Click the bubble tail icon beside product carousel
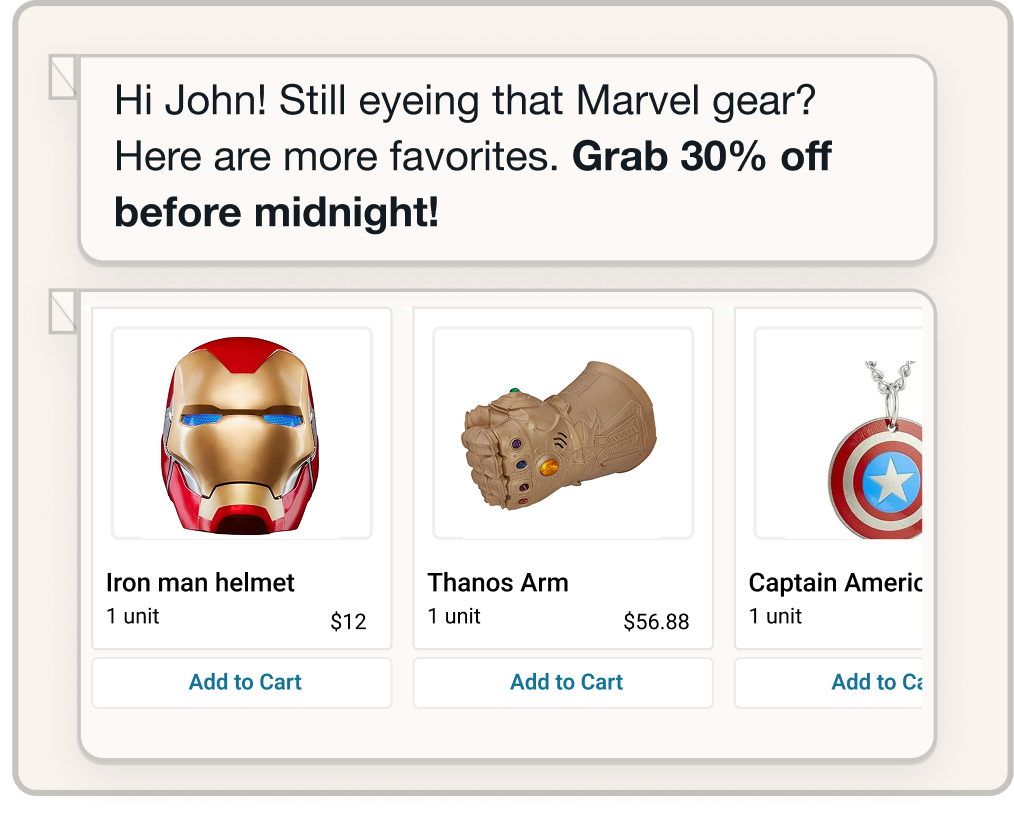The width and height of the screenshot is (1014, 825). point(63,312)
